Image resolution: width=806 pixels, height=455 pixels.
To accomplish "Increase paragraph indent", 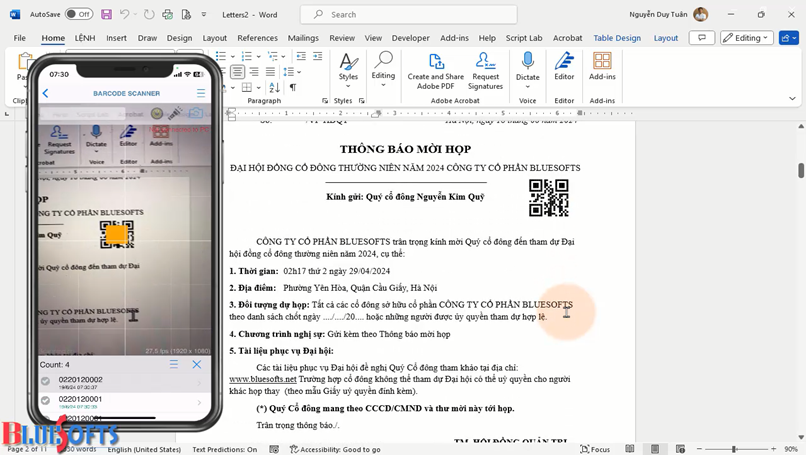I will [x=318, y=56].
